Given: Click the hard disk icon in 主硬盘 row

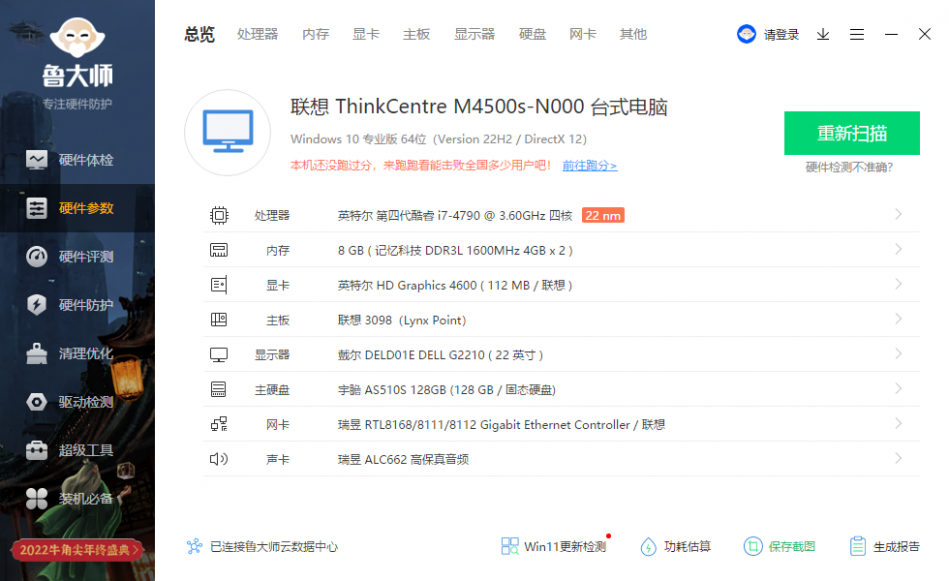Looking at the screenshot, I should [219, 389].
